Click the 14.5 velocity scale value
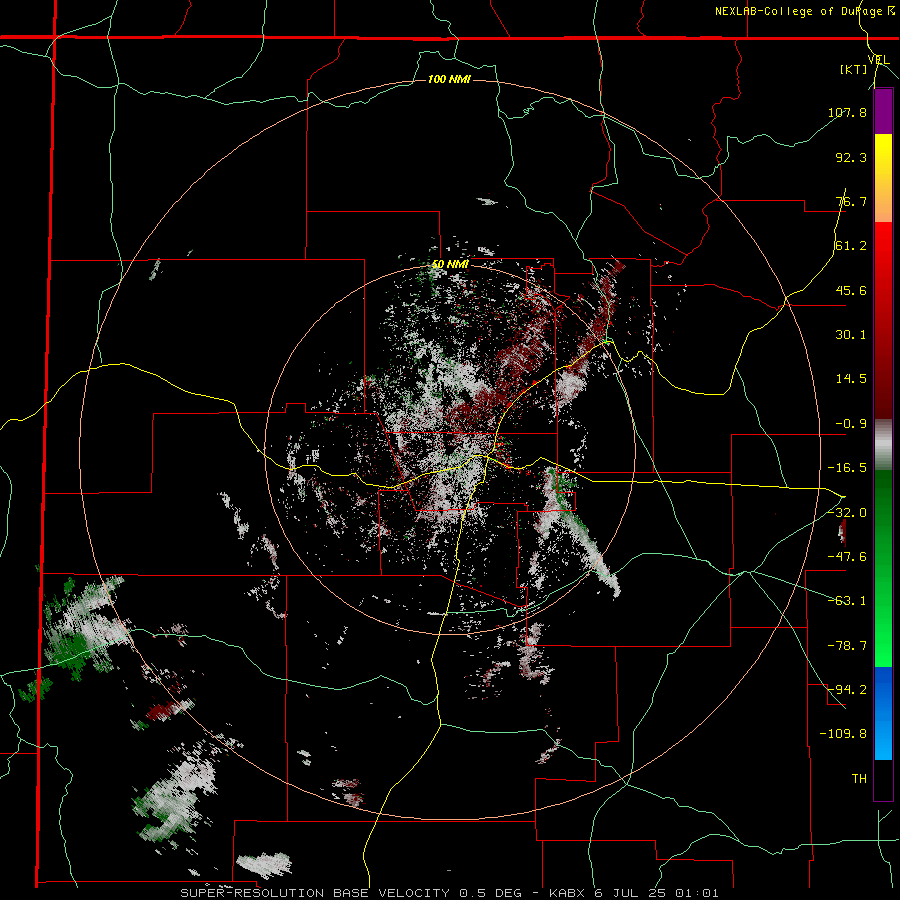The height and width of the screenshot is (900, 900). point(851,379)
